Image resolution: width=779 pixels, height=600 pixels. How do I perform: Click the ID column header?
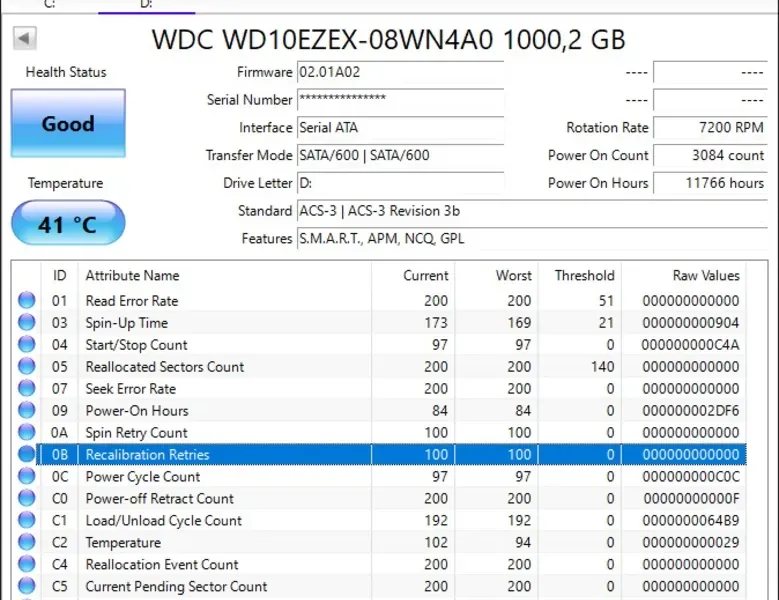(x=60, y=275)
